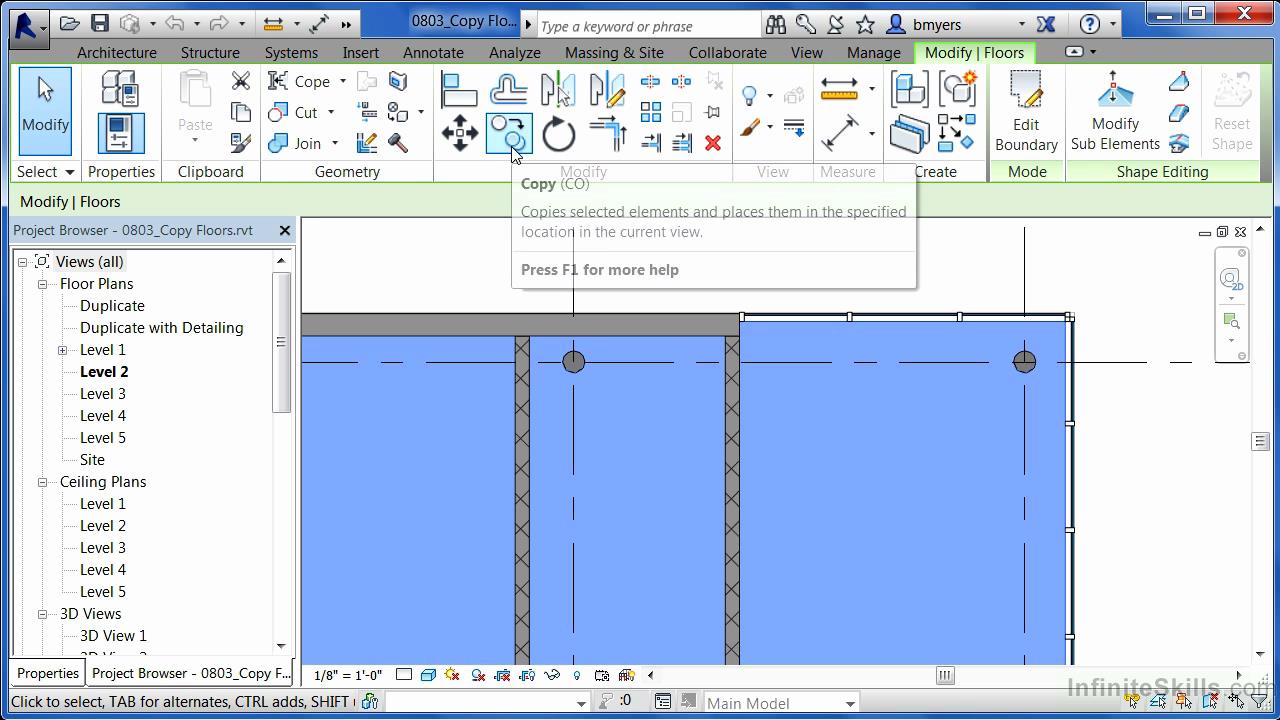Image resolution: width=1280 pixels, height=720 pixels.
Task: Click Pick Supports icon
Action: pos(1179,143)
